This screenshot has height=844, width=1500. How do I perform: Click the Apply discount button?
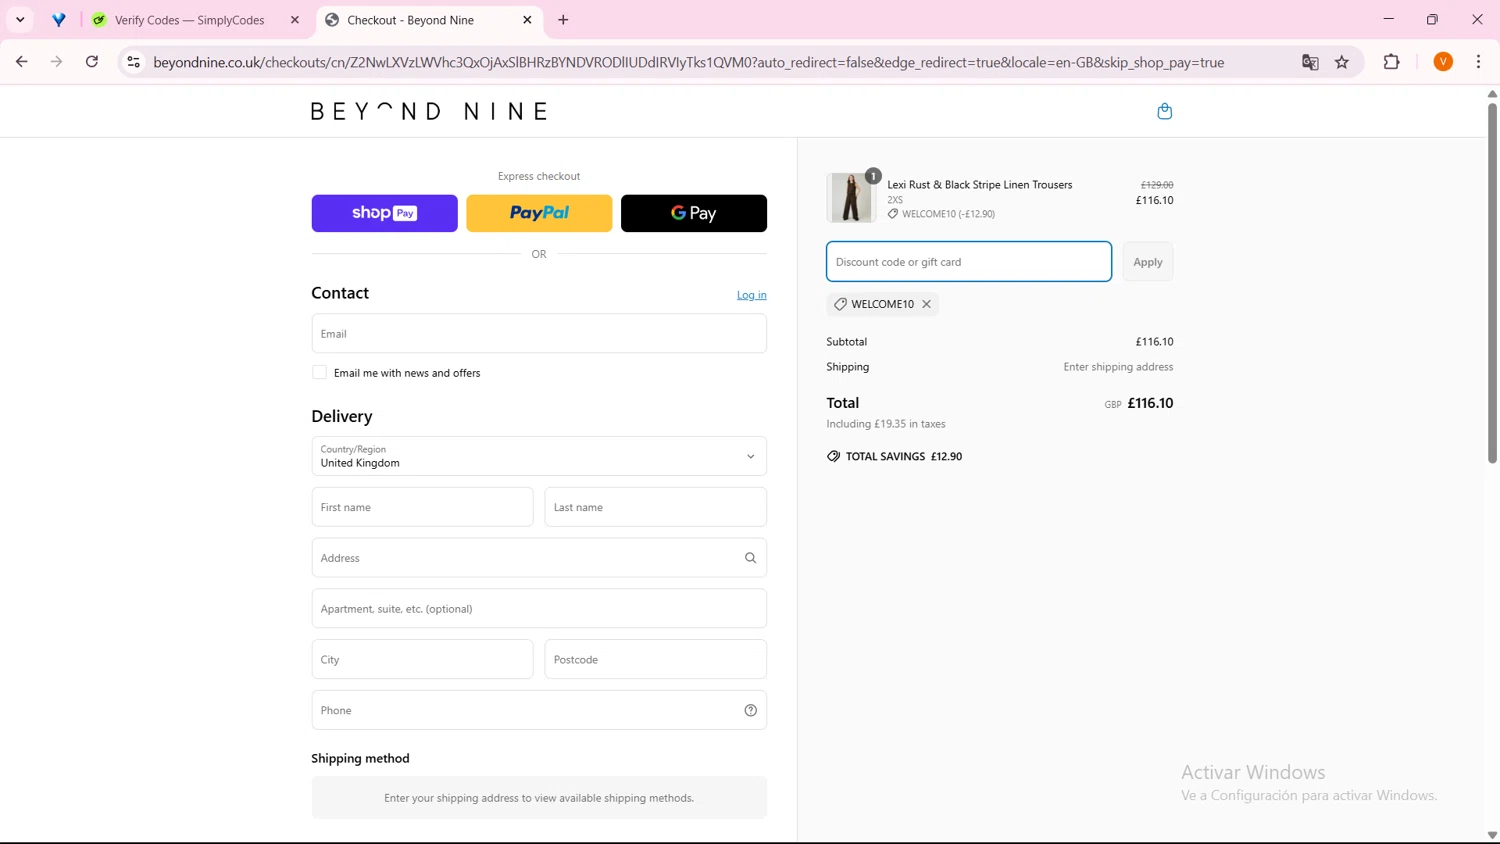click(x=1147, y=262)
